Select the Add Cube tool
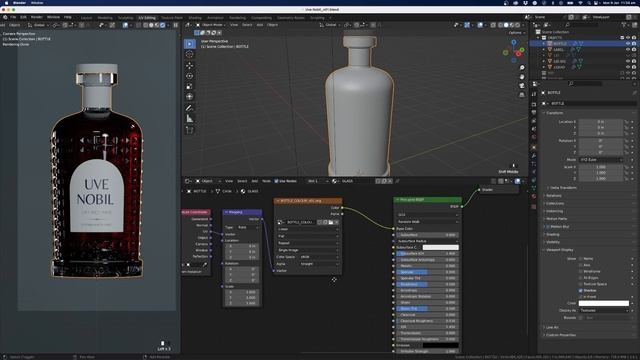640x360 pixels. tap(189, 130)
